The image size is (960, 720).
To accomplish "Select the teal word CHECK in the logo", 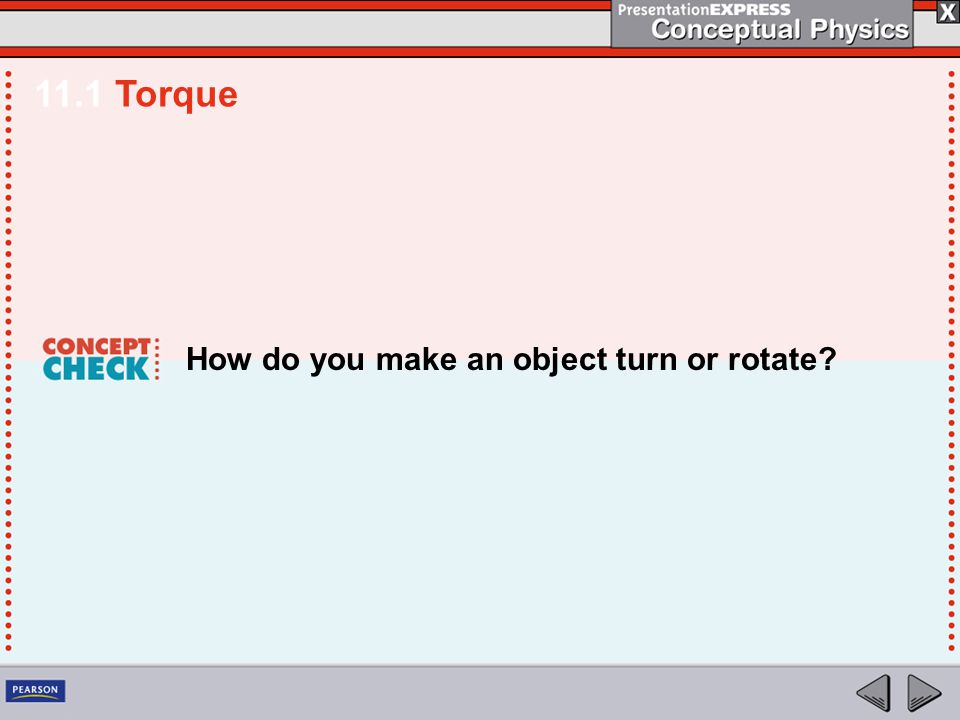I will point(96,369).
